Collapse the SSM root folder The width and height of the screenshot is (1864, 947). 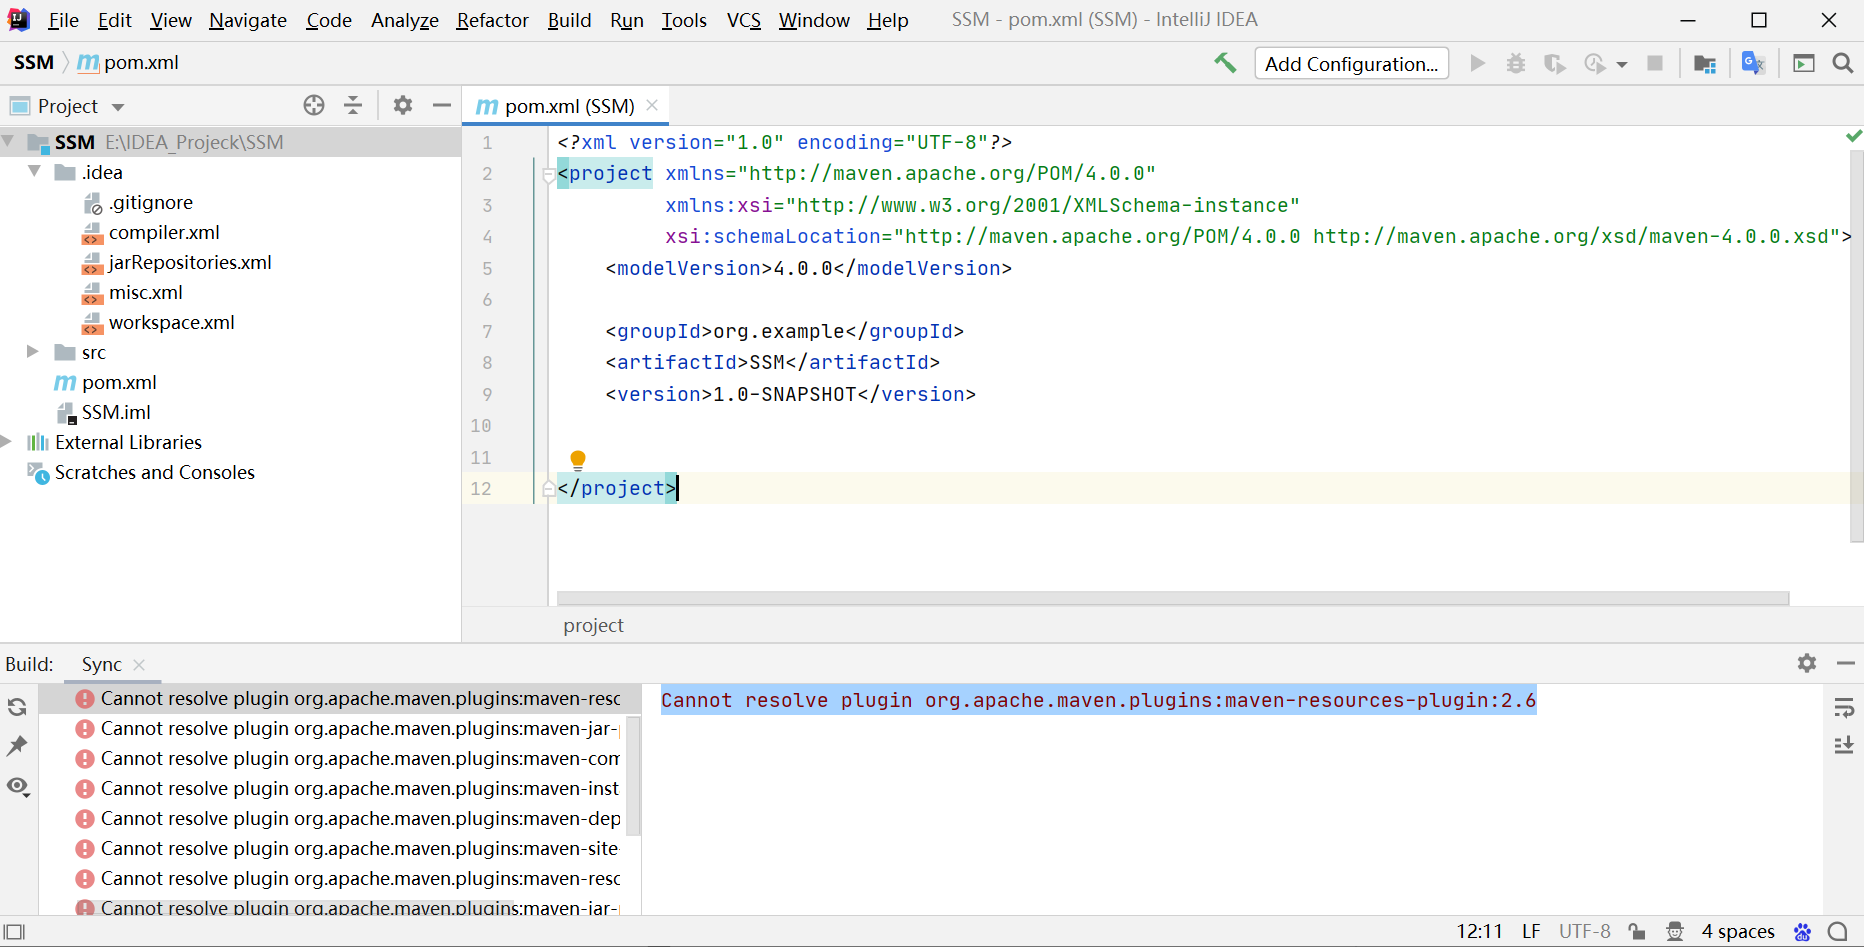(x=8, y=142)
